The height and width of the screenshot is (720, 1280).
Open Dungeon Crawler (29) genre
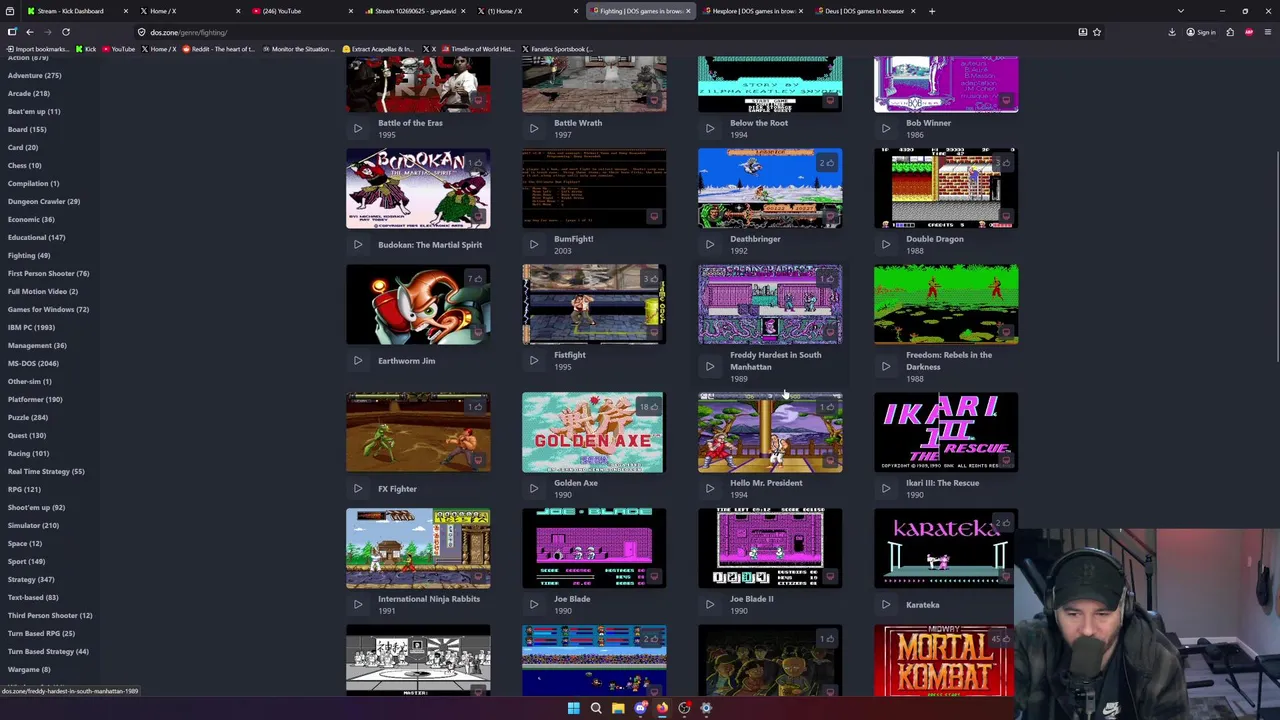tap(44, 201)
